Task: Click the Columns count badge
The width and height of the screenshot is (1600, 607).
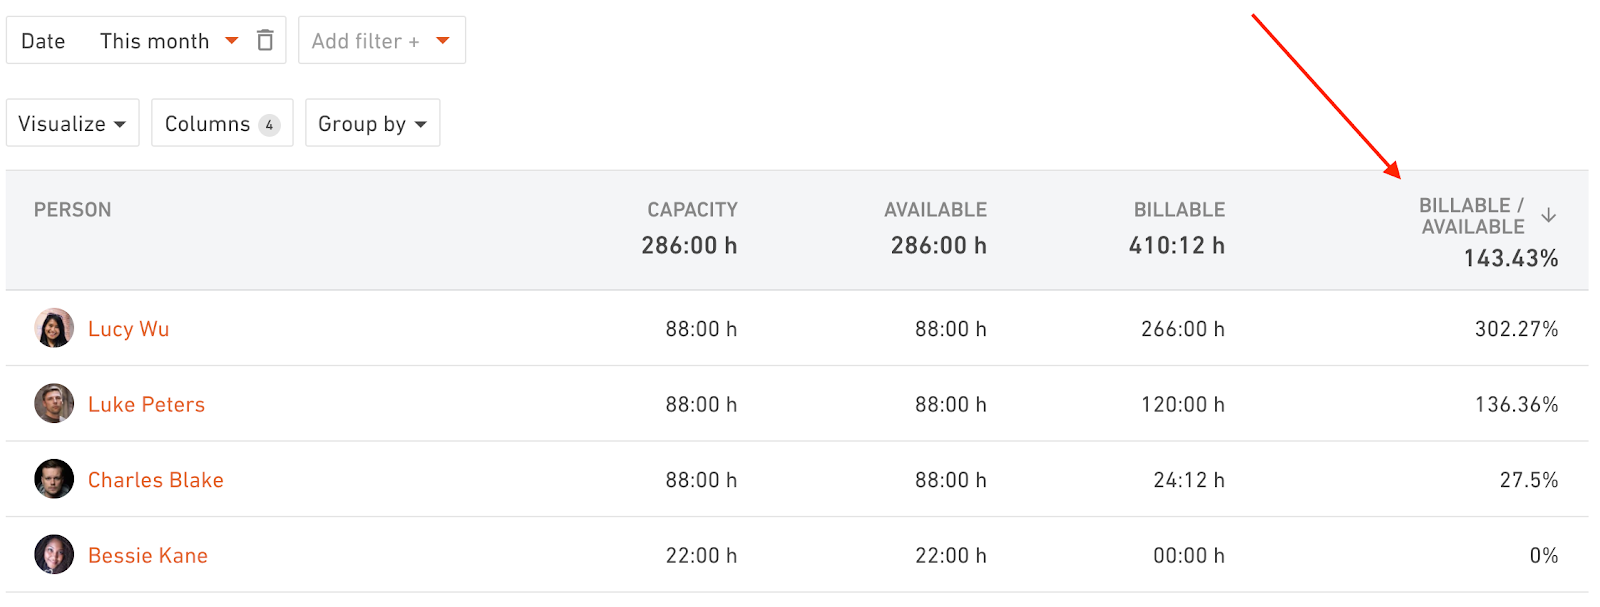Action: (269, 125)
